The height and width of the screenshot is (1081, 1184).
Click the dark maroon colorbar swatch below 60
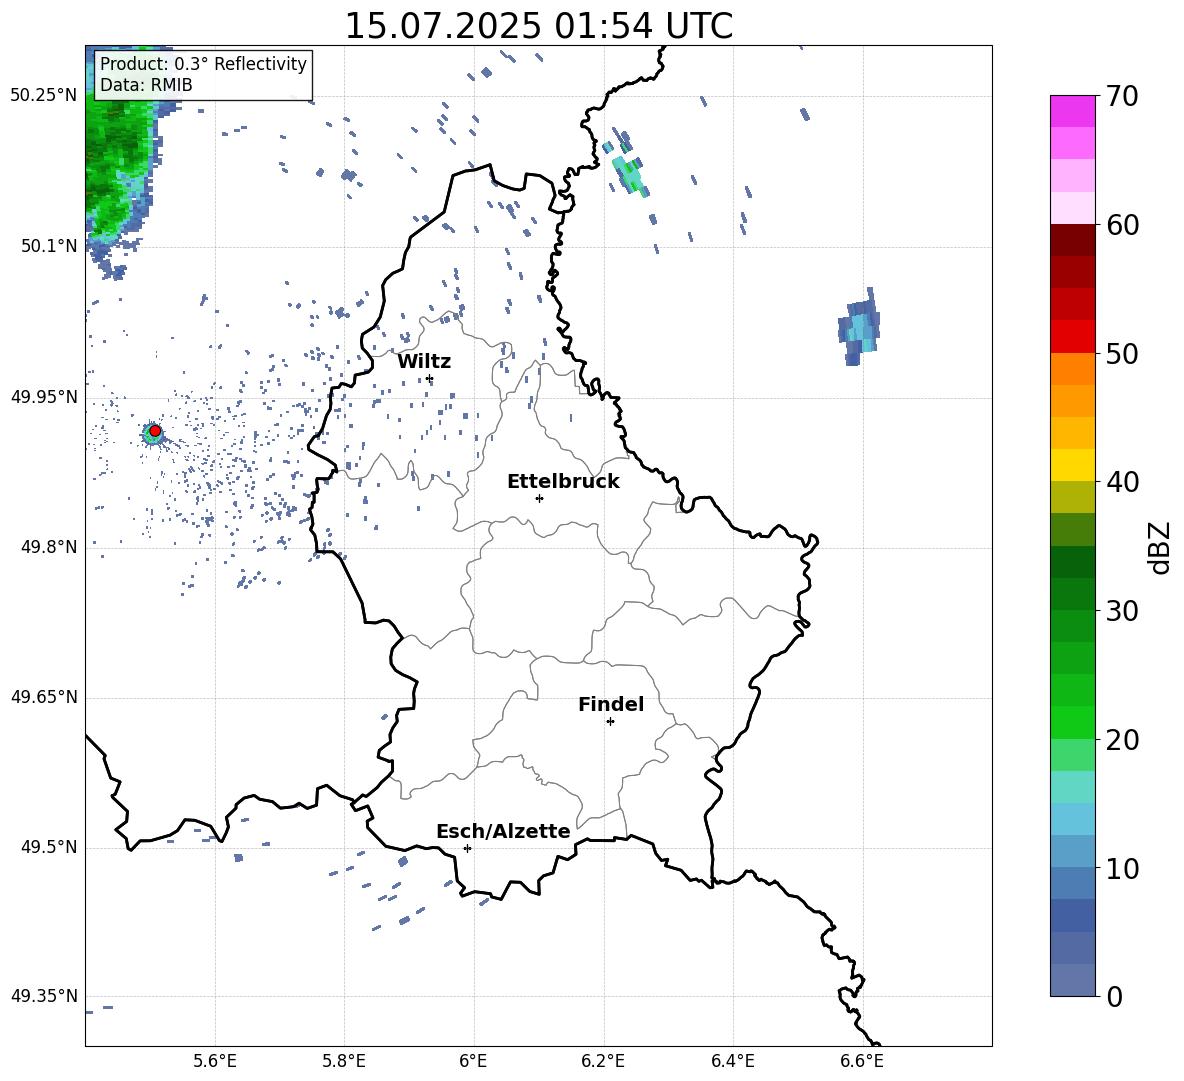tap(1072, 240)
